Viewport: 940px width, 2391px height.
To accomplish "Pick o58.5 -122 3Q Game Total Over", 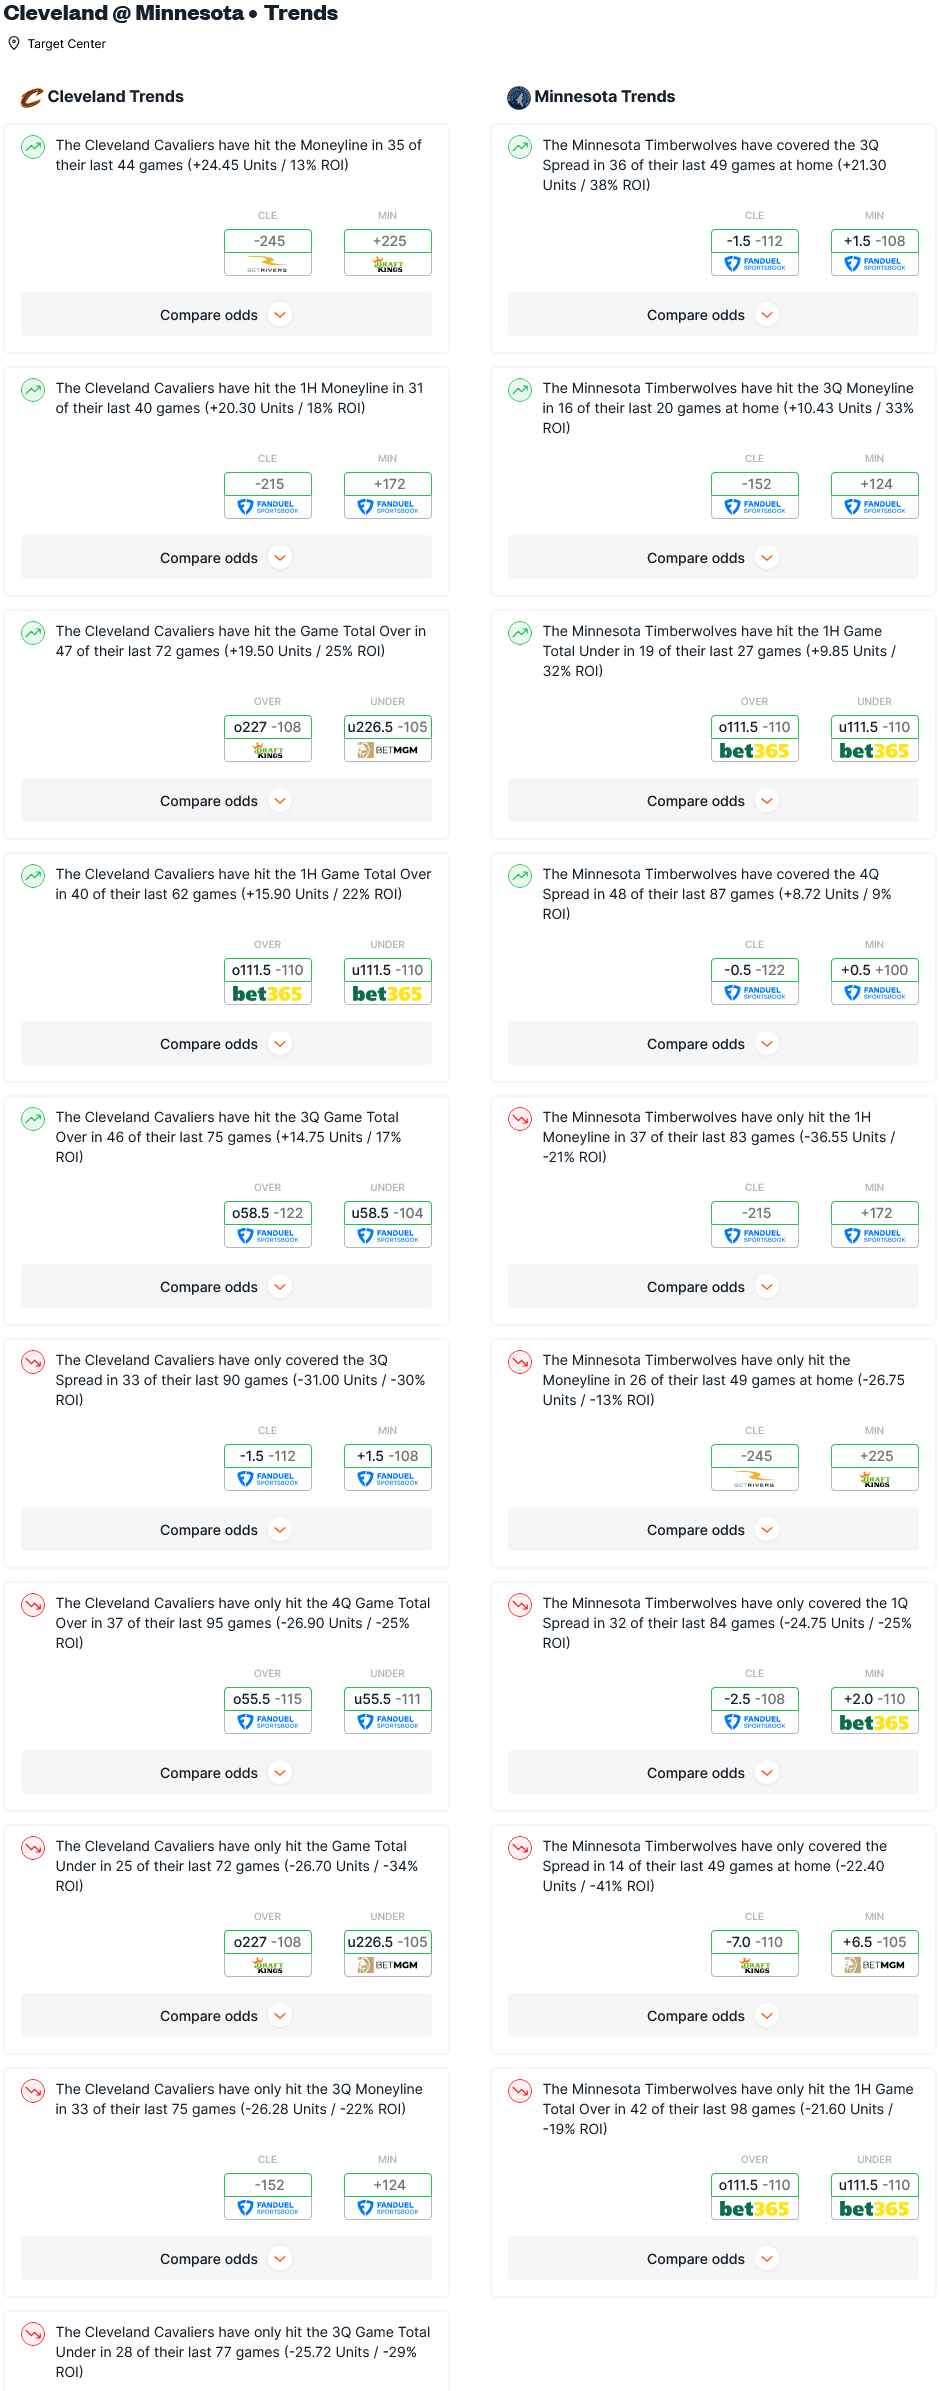I will tap(268, 1213).
